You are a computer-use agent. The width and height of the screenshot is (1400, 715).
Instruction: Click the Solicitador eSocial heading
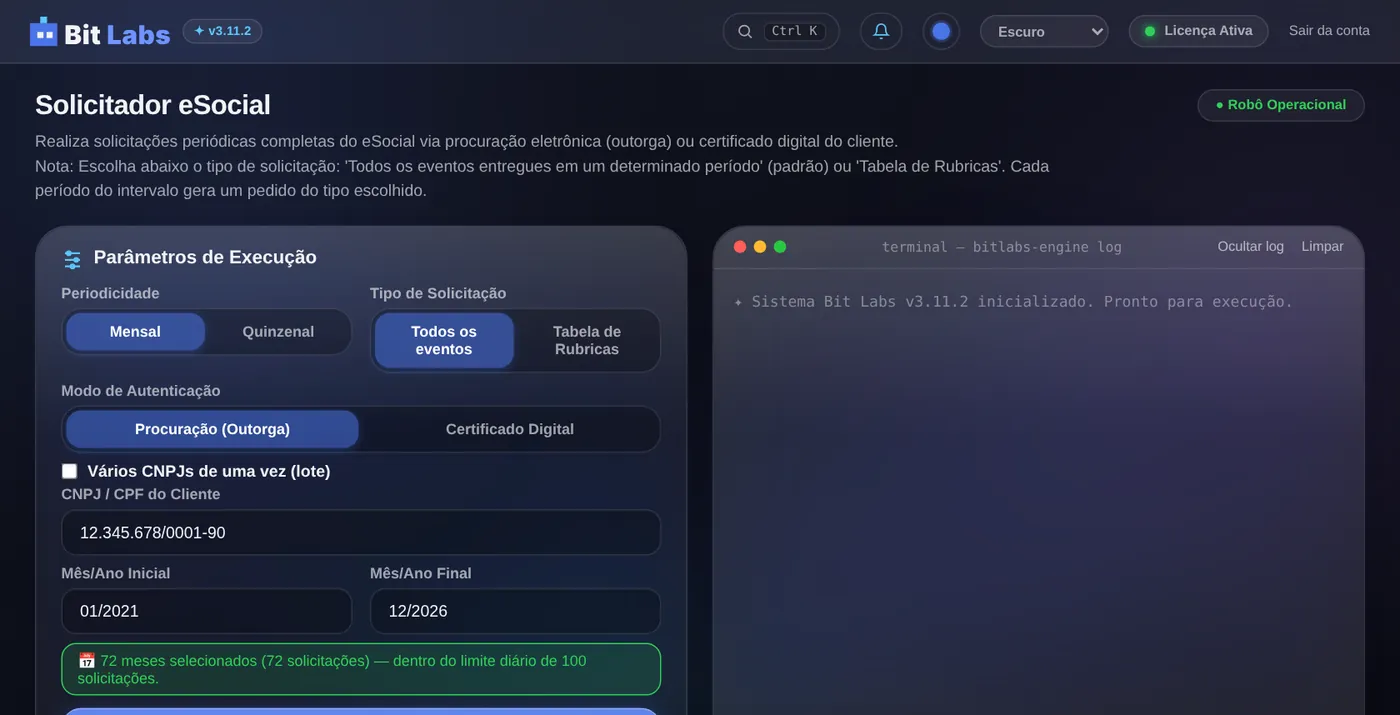[x=153, y=105]
